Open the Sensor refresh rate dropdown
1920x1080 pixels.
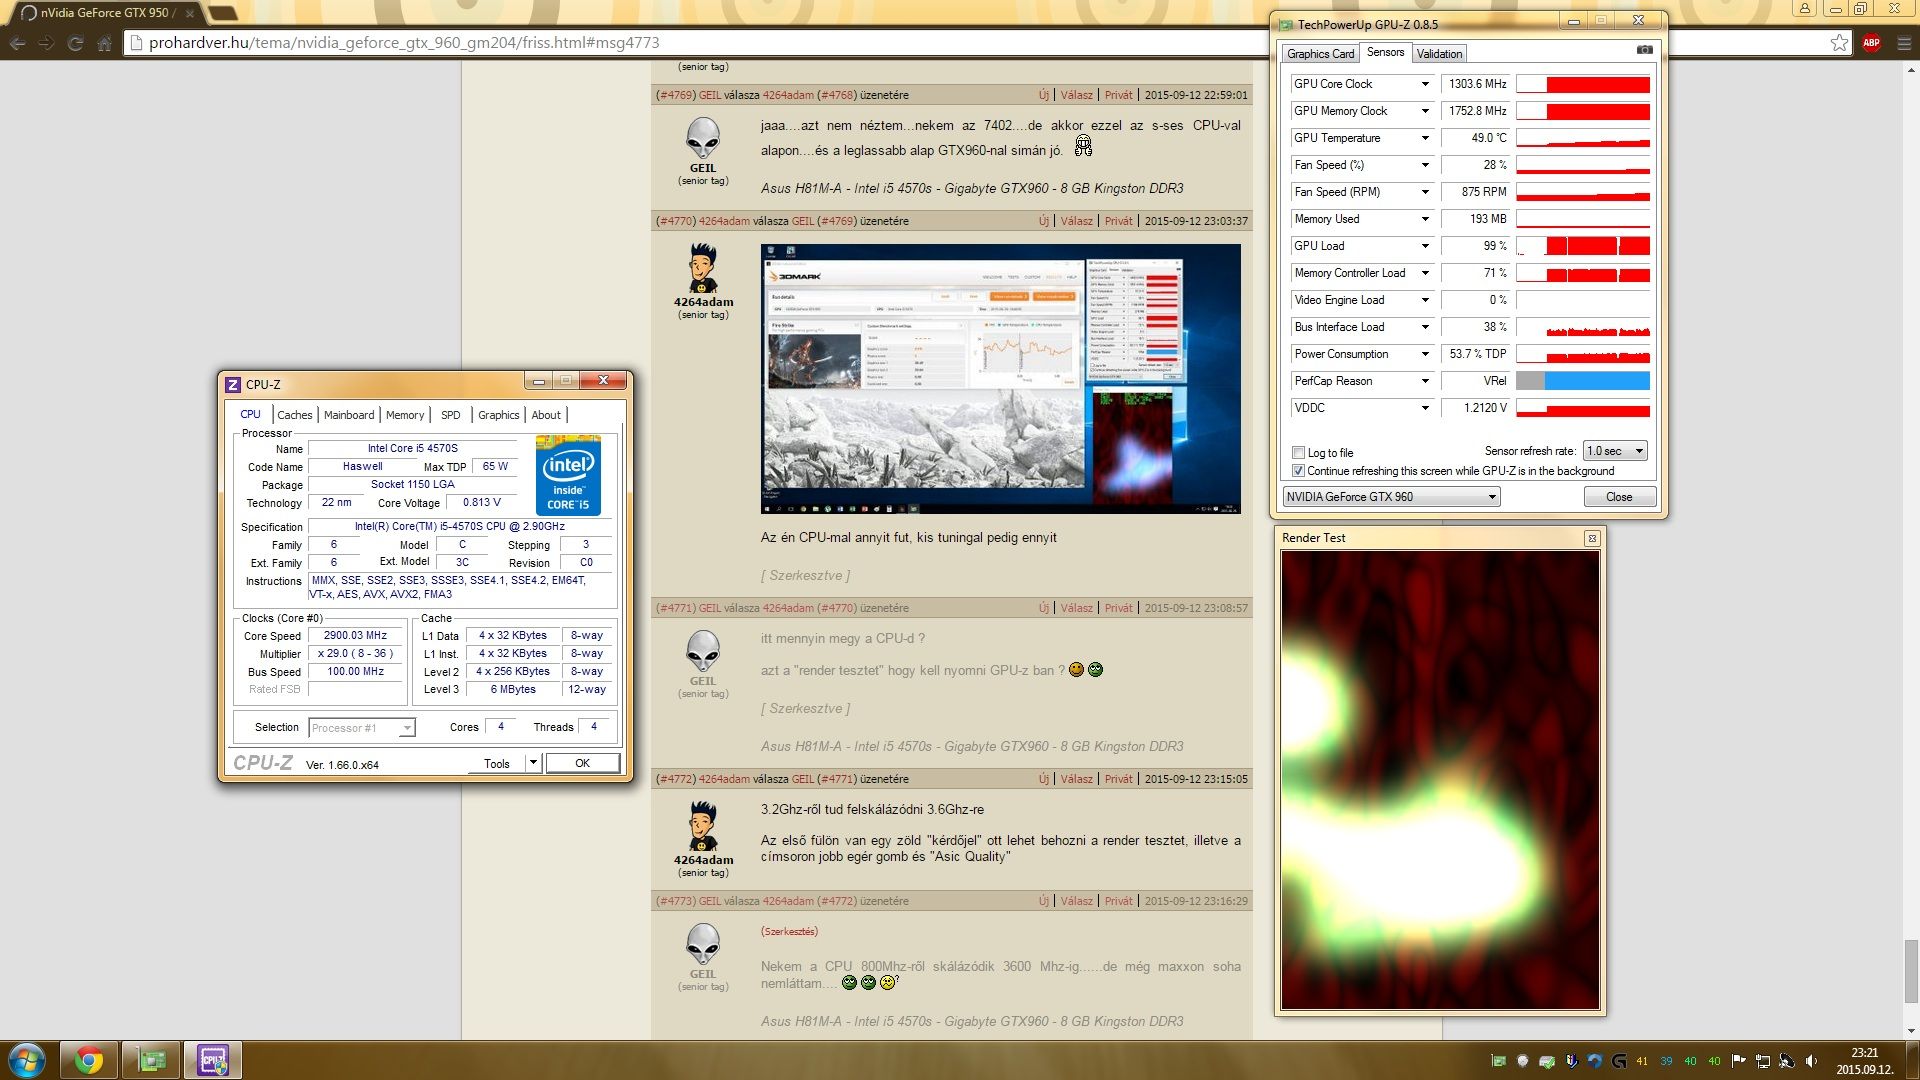(x=1614, y=451)
